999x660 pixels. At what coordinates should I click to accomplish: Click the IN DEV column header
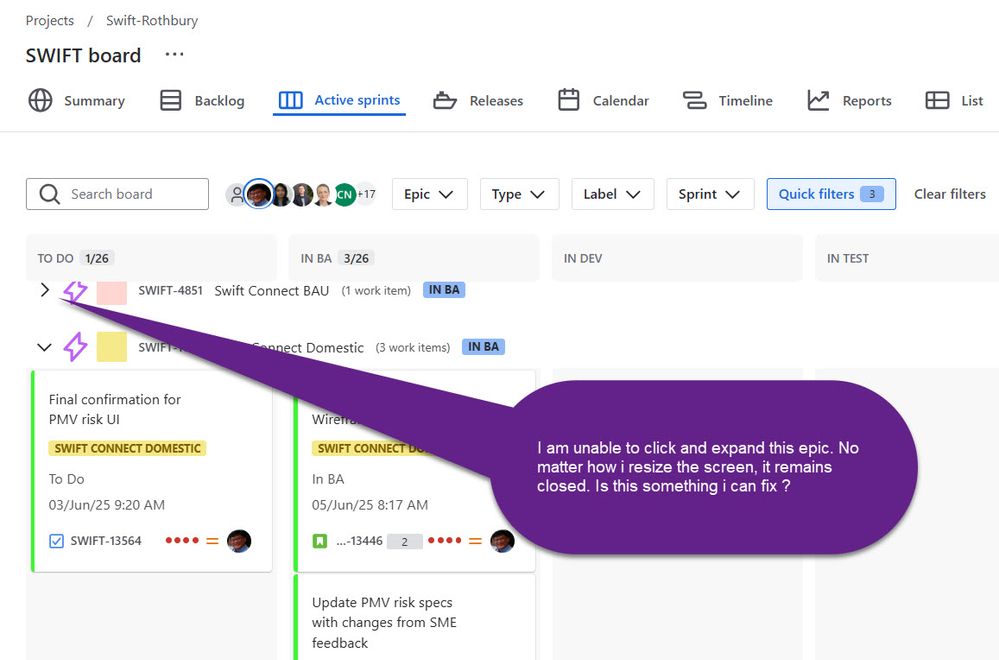tap(677, 258)
